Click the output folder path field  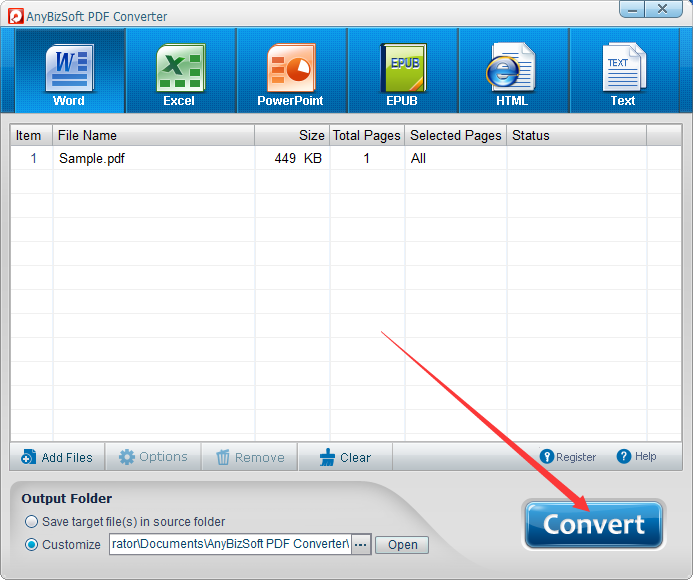pos(230,544)
